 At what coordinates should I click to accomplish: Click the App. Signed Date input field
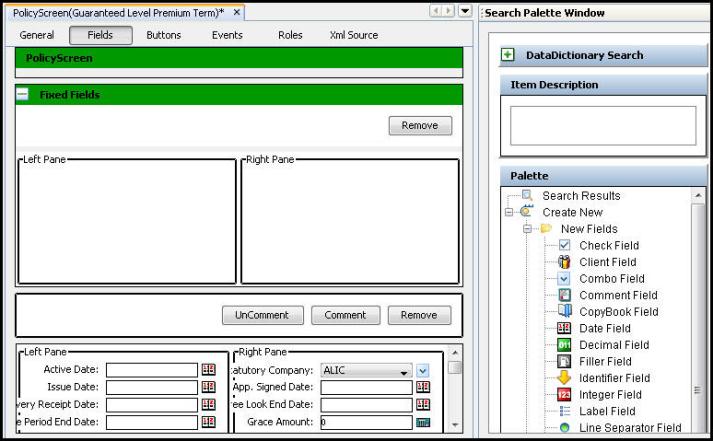[x=367, y=387]
